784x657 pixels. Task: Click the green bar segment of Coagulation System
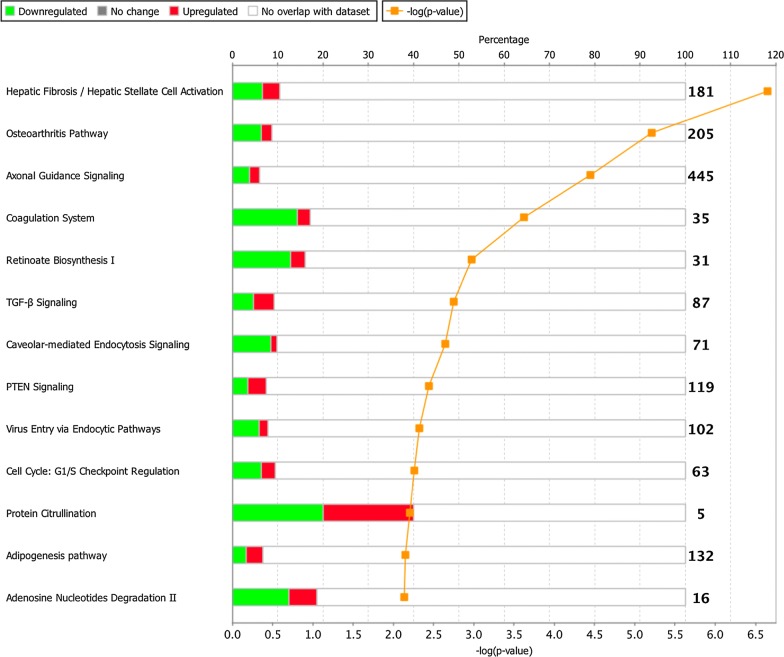(265, 218)
